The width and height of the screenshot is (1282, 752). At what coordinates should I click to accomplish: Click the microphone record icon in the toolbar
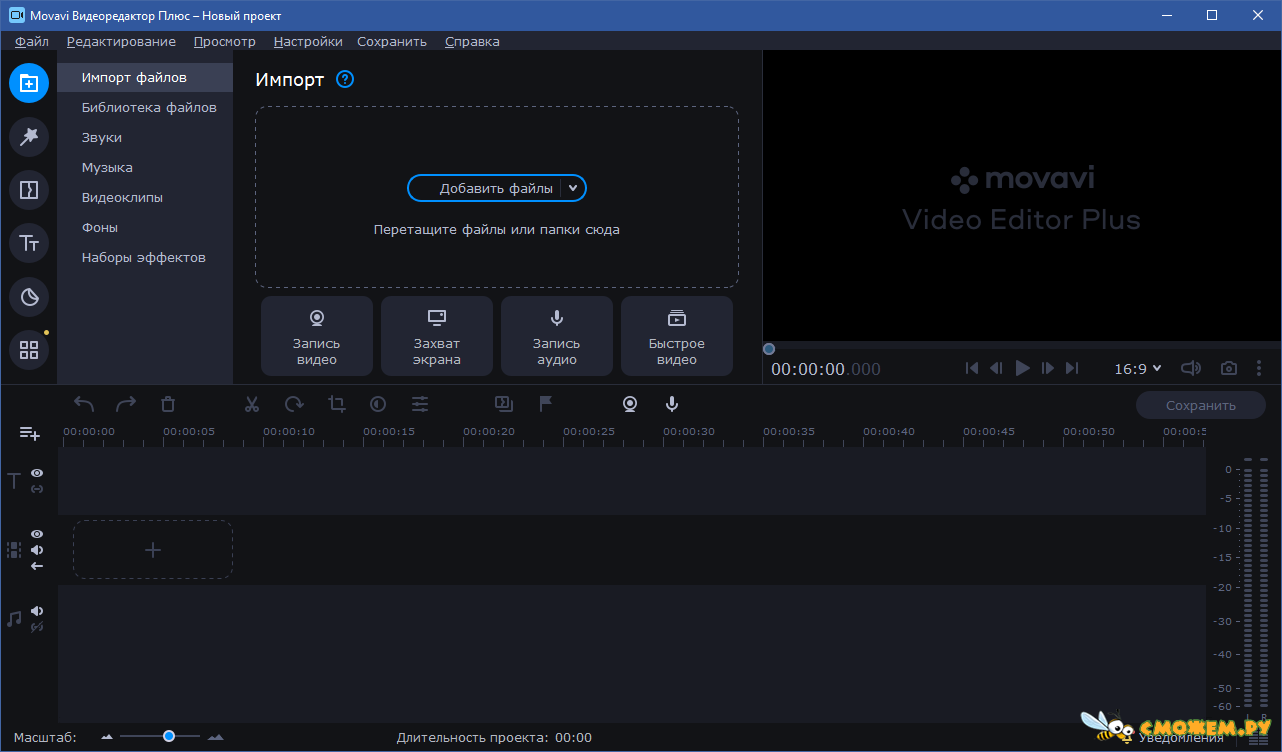click(672, 404)
